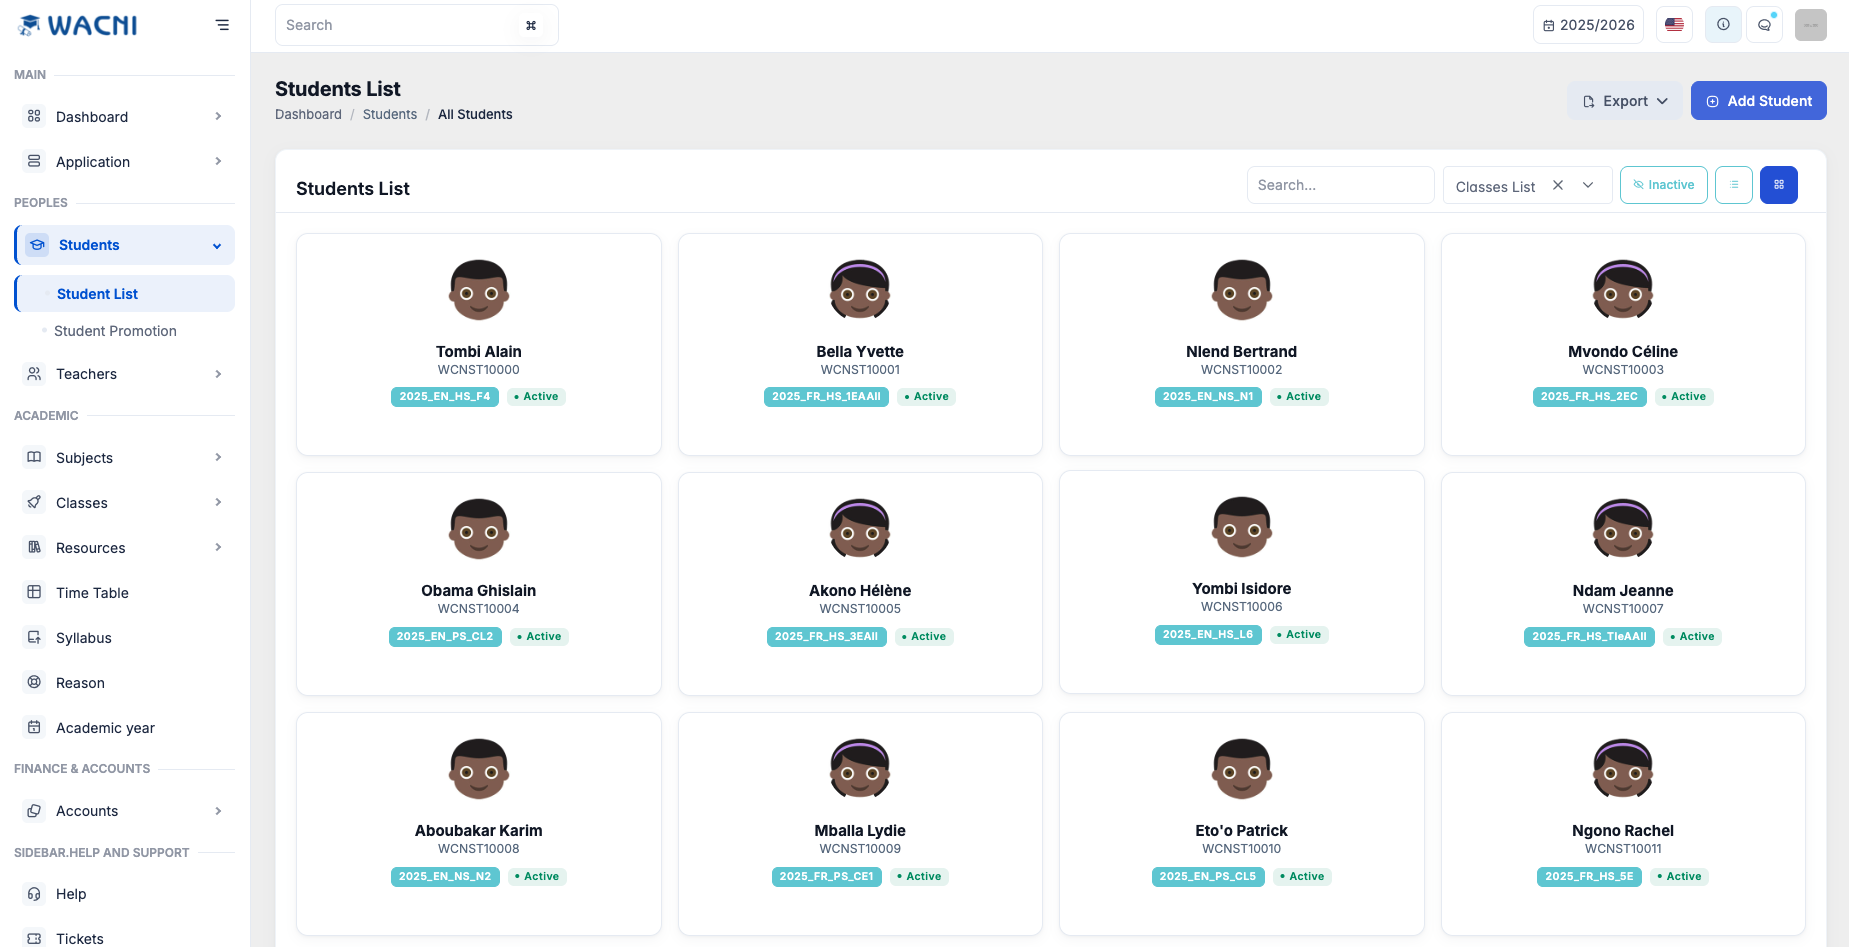
Task: Open Student Promotion submenu item
Action: [x=115, y=331]
